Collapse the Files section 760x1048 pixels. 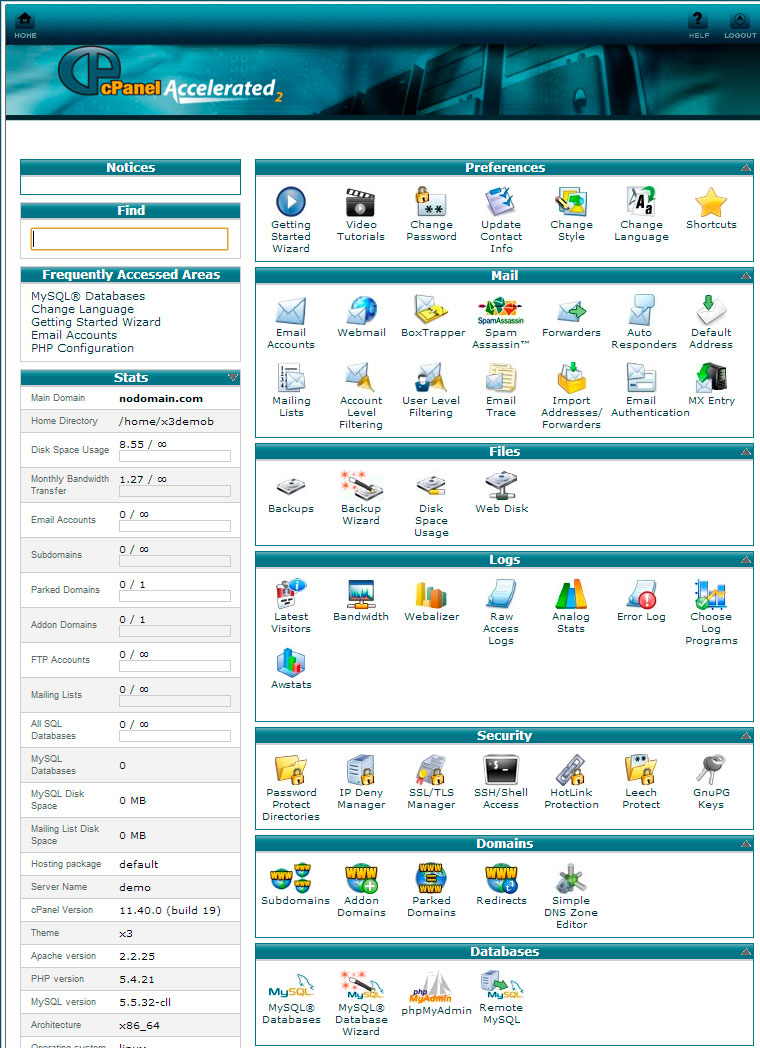[745, 452]
